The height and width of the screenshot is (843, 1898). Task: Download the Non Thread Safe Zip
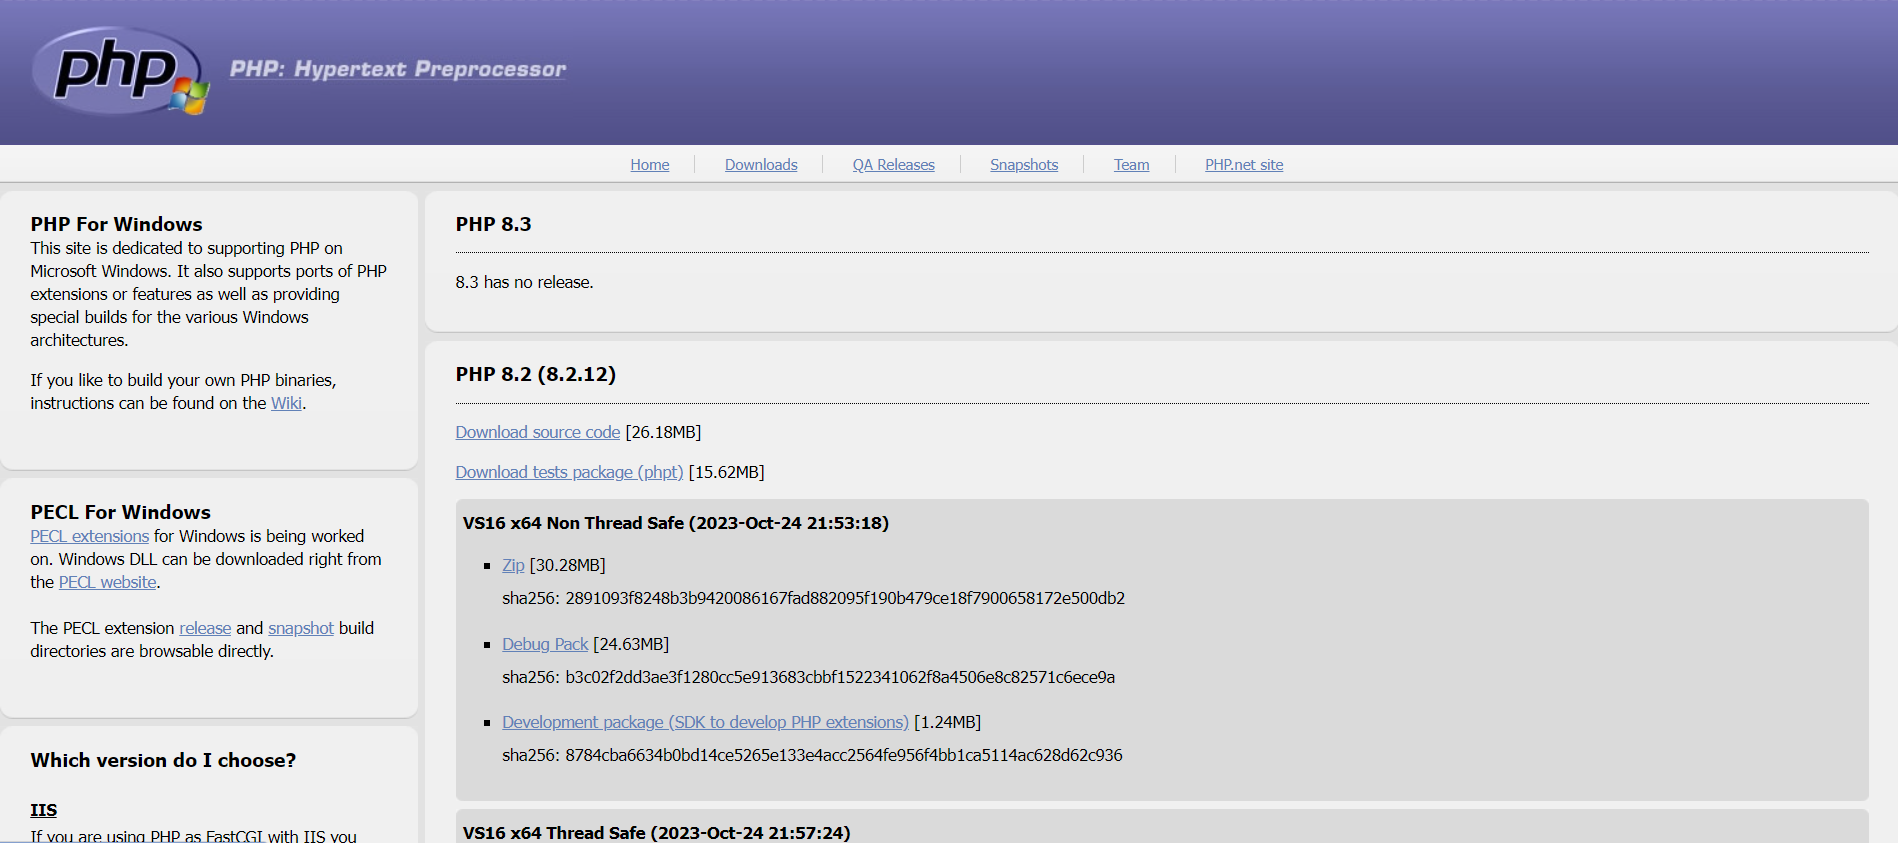click(x=513, y=565)
